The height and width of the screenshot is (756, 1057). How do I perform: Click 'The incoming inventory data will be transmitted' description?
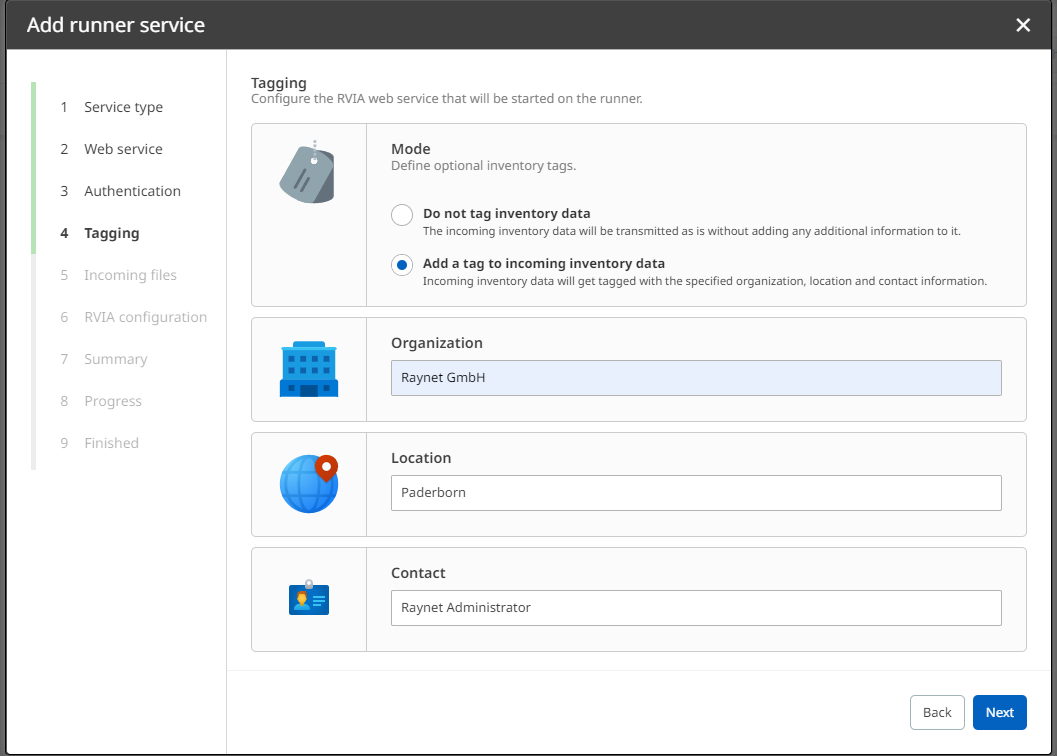point(692,231)
